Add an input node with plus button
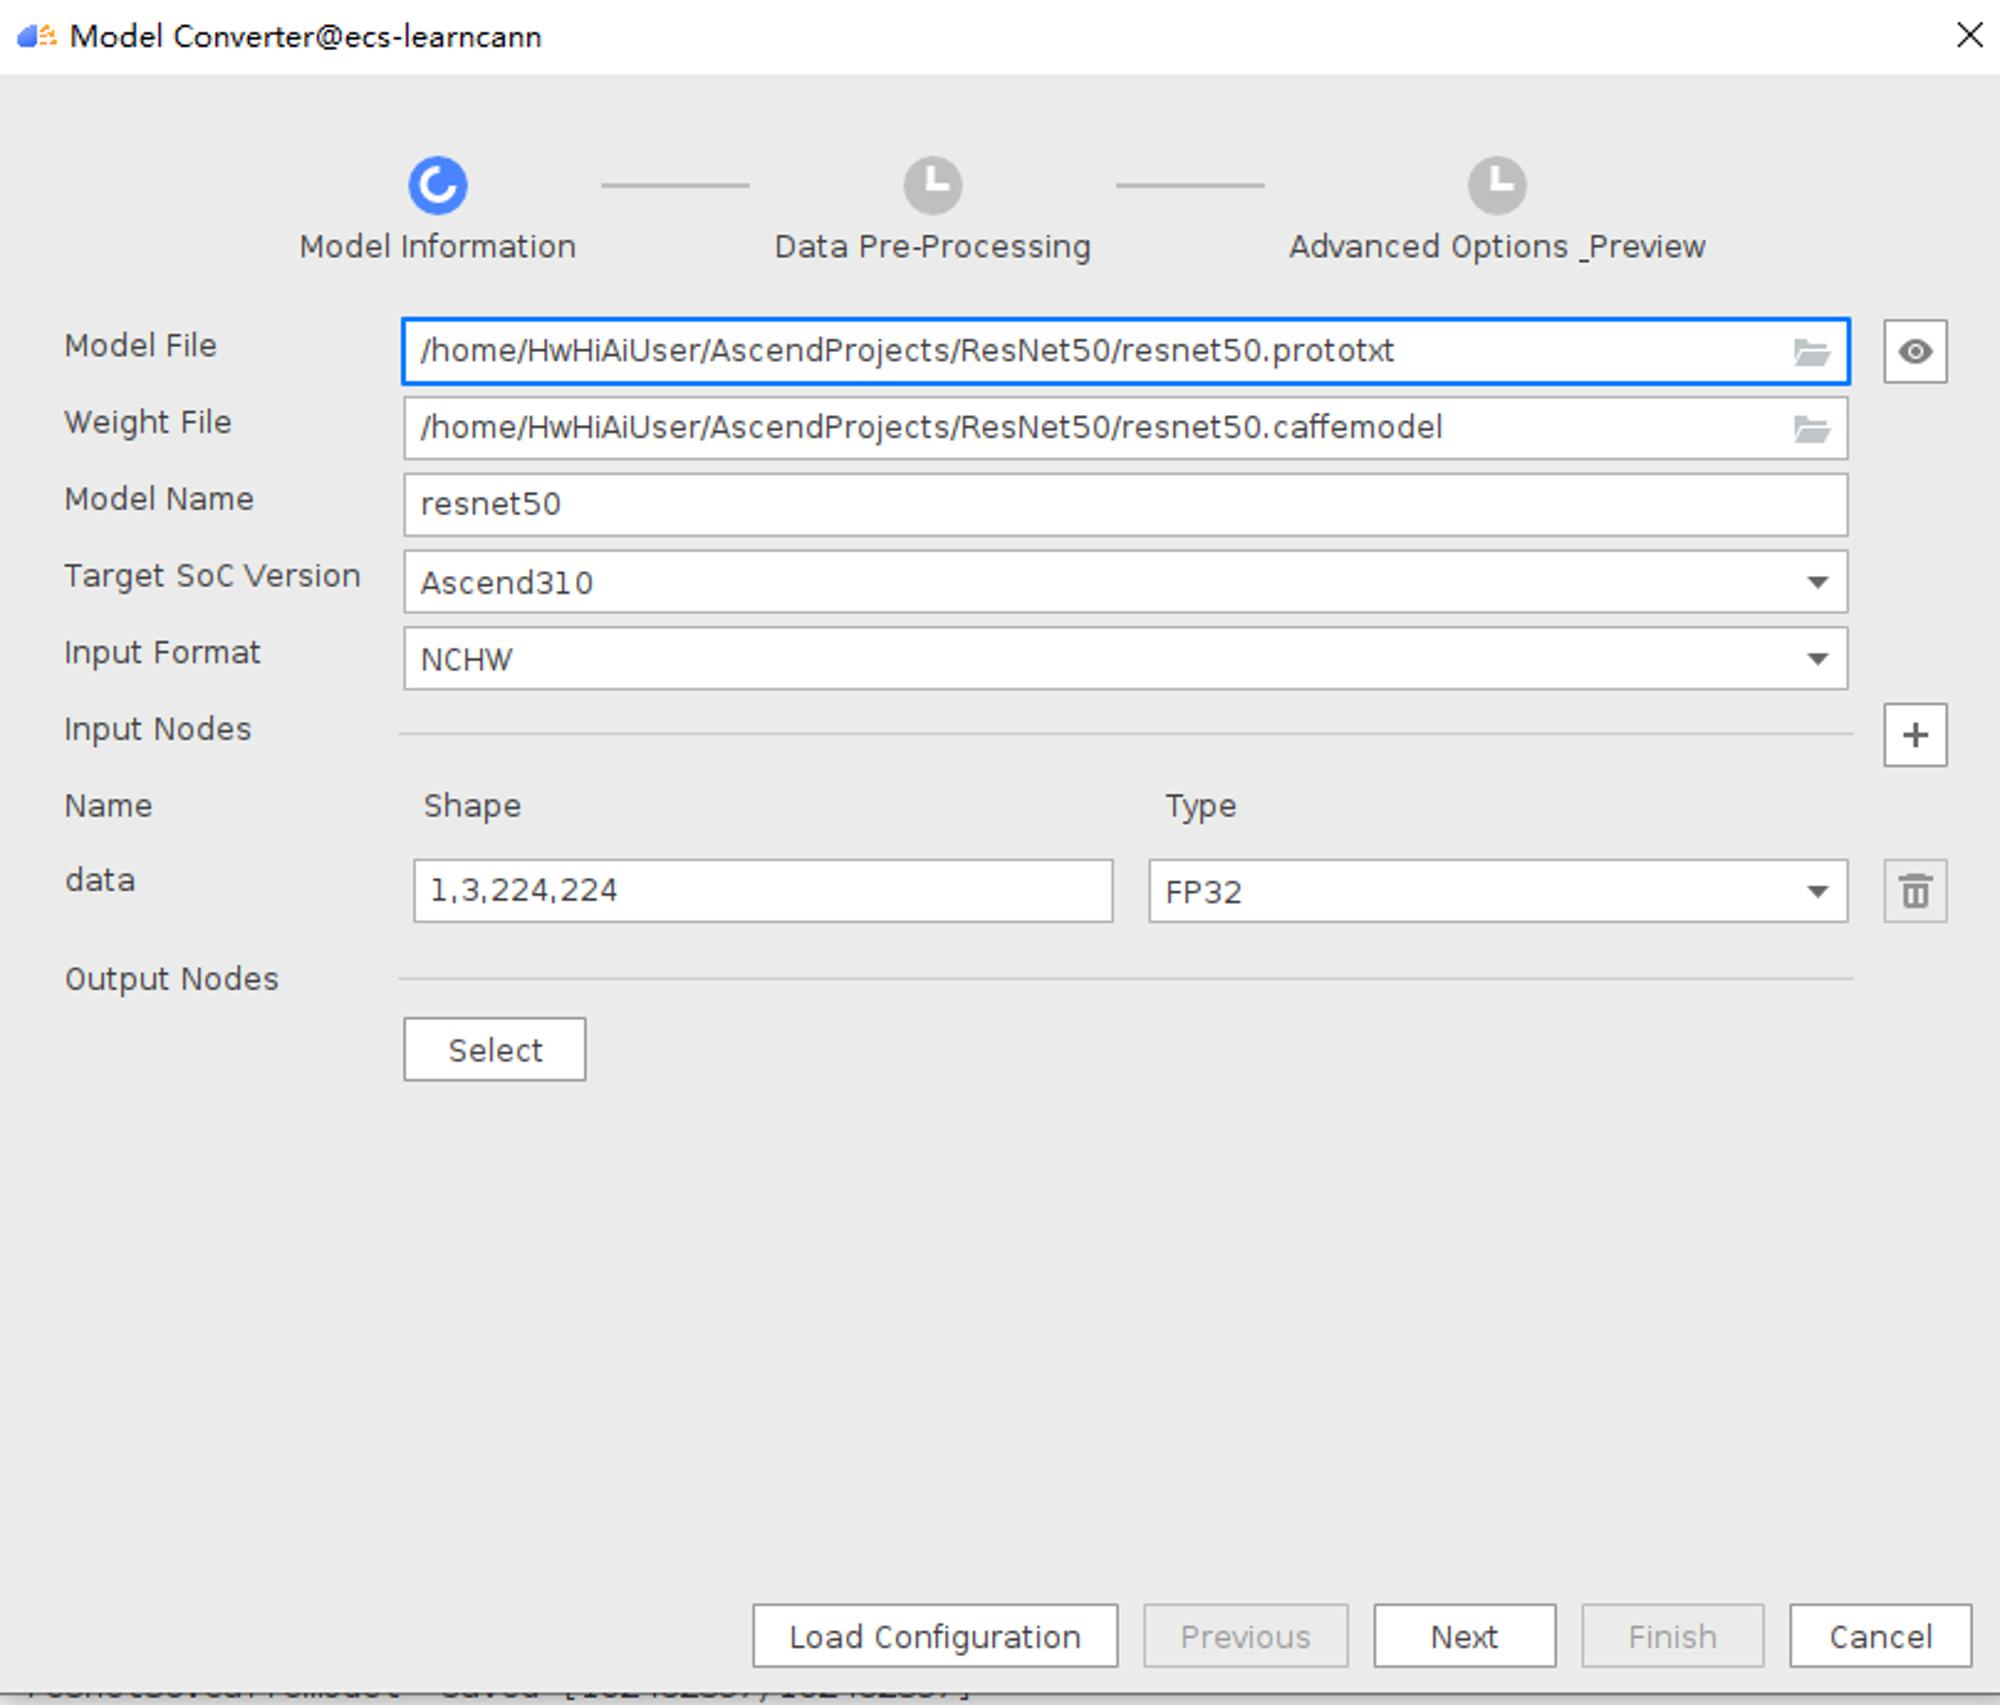The height and width of the screenshot is (1705, 2000). click(1915, 735)
